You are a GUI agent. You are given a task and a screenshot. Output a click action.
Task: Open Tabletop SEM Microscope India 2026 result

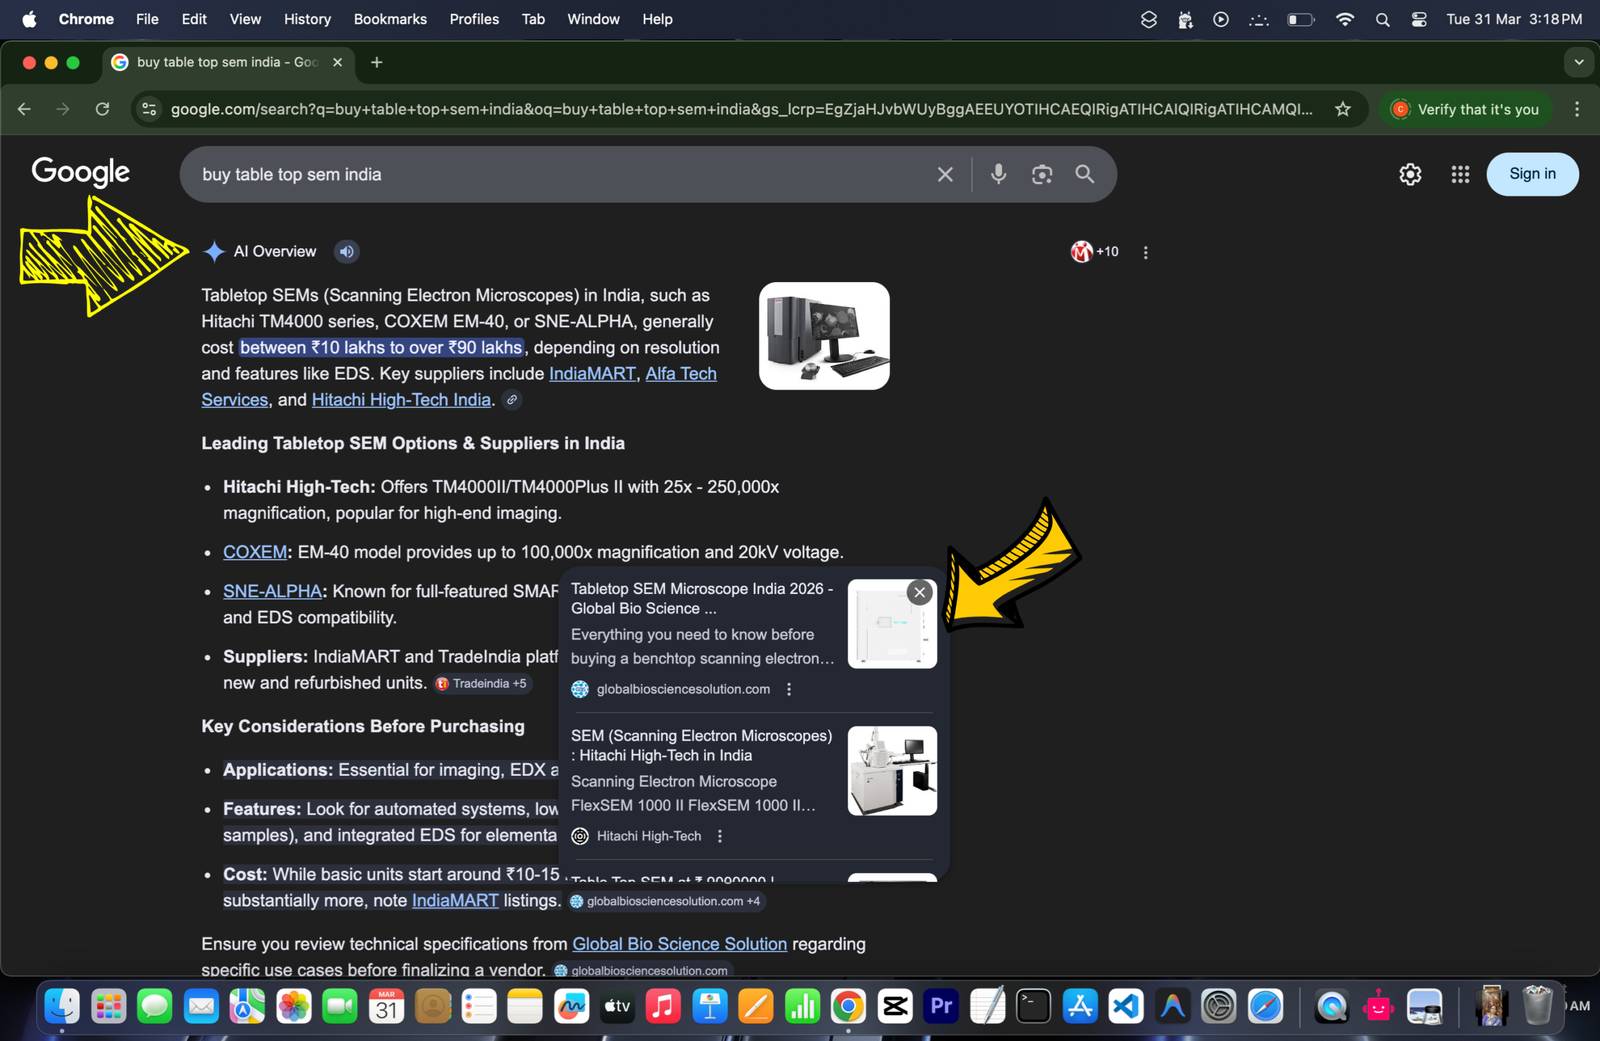click(x=701, y=598)
